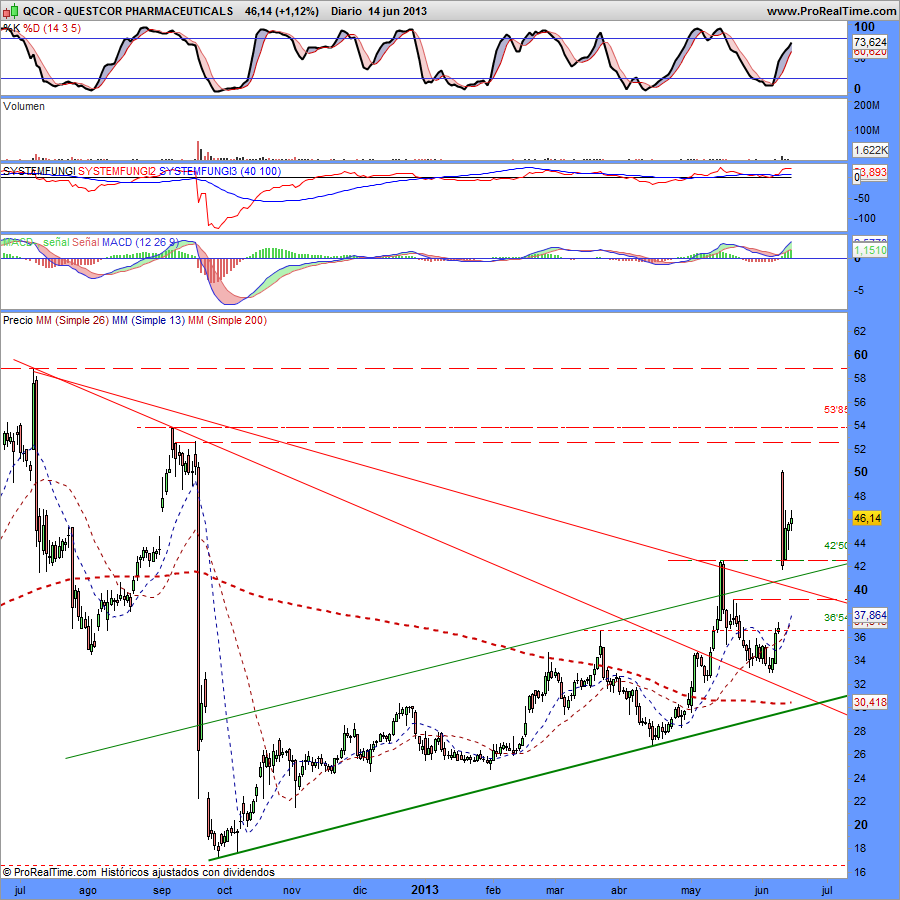Click the 53'85 resistance level annotation
The height and width of the screenshot is (900, 900).
[835, 410]
